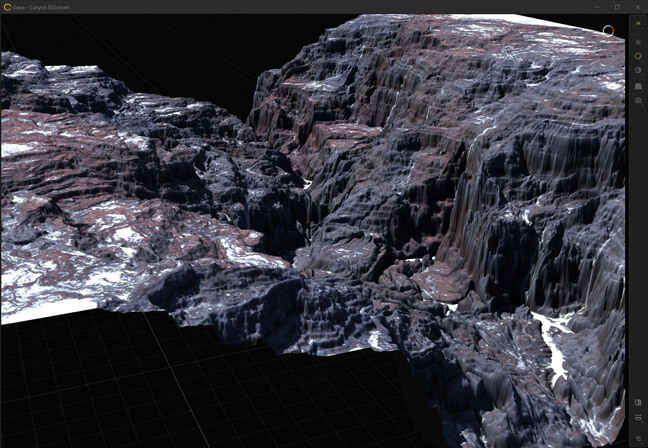The height and width of the screenshot is (448, 648).
Task: Click the green resolution indicator atop the sidebar
Action: [638, 22]
